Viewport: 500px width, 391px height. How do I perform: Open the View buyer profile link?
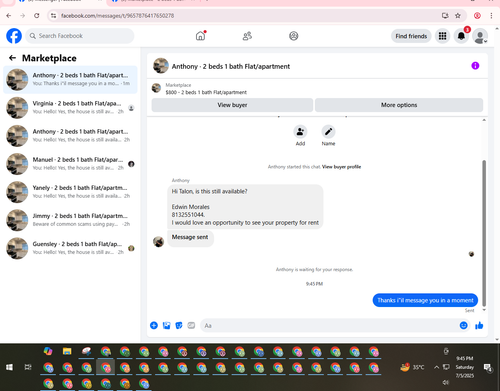341,167
